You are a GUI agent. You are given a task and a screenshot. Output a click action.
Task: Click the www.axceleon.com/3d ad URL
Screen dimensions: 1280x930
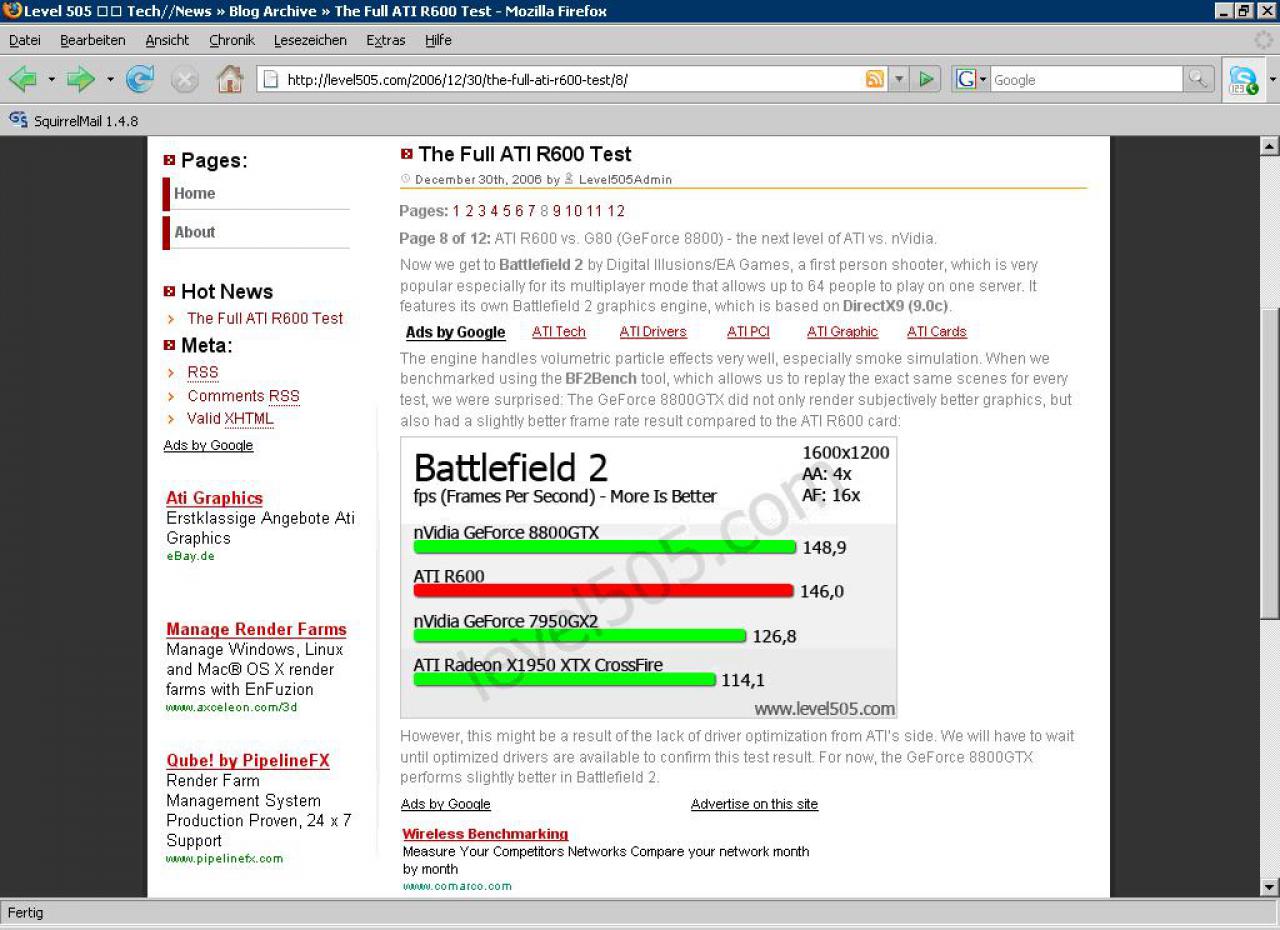(x=231, y=708)
